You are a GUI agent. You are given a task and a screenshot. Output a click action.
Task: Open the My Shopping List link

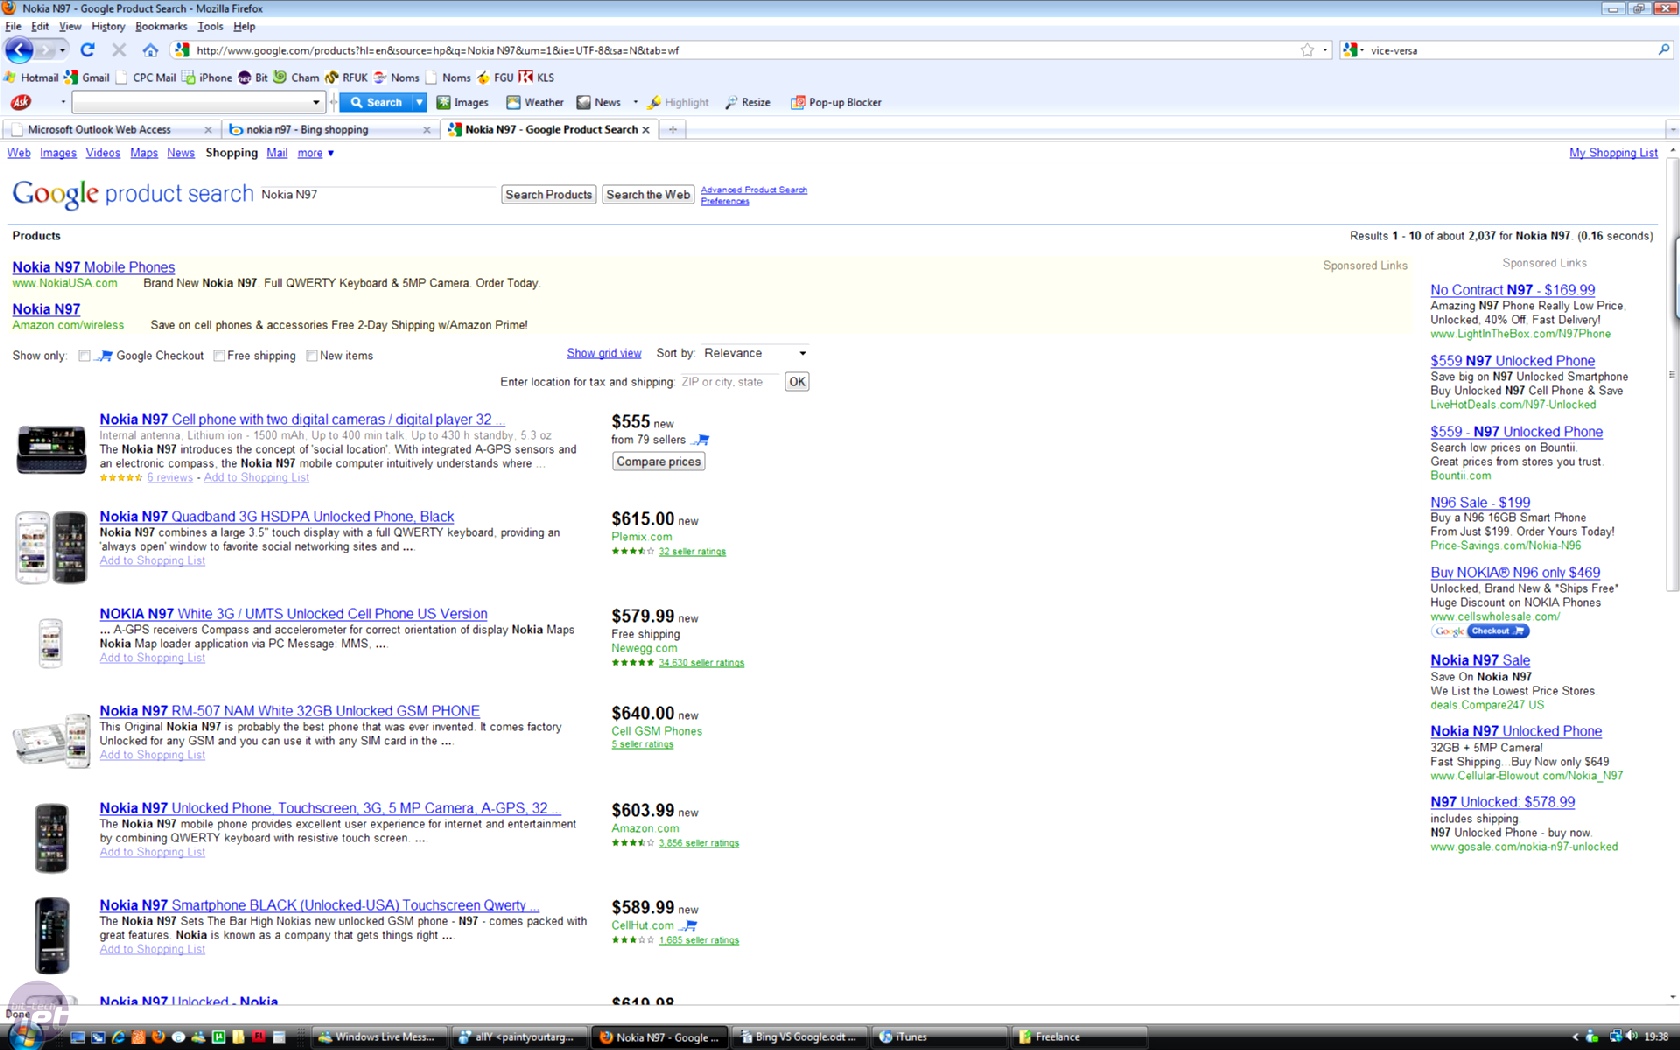[x=1613, y=153]
